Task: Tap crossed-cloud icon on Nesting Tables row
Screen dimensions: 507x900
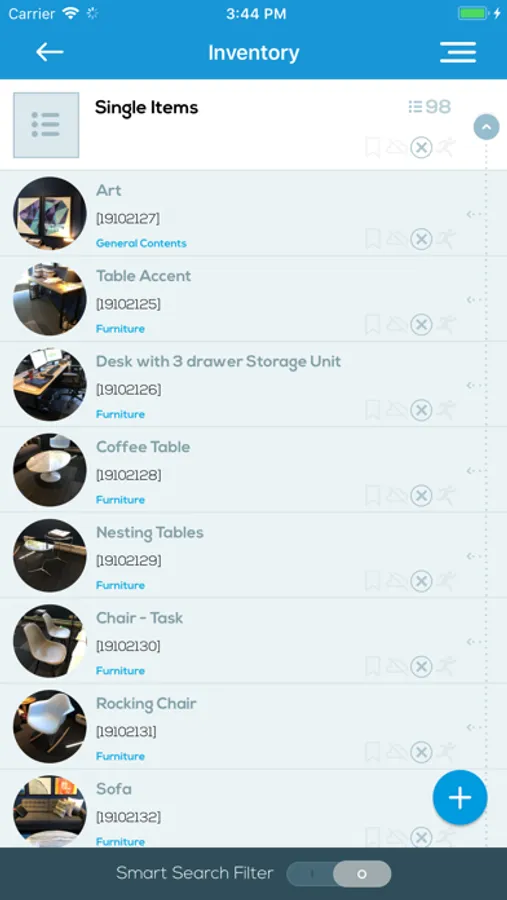Action: pyautogui.click(x=397, y=581)
